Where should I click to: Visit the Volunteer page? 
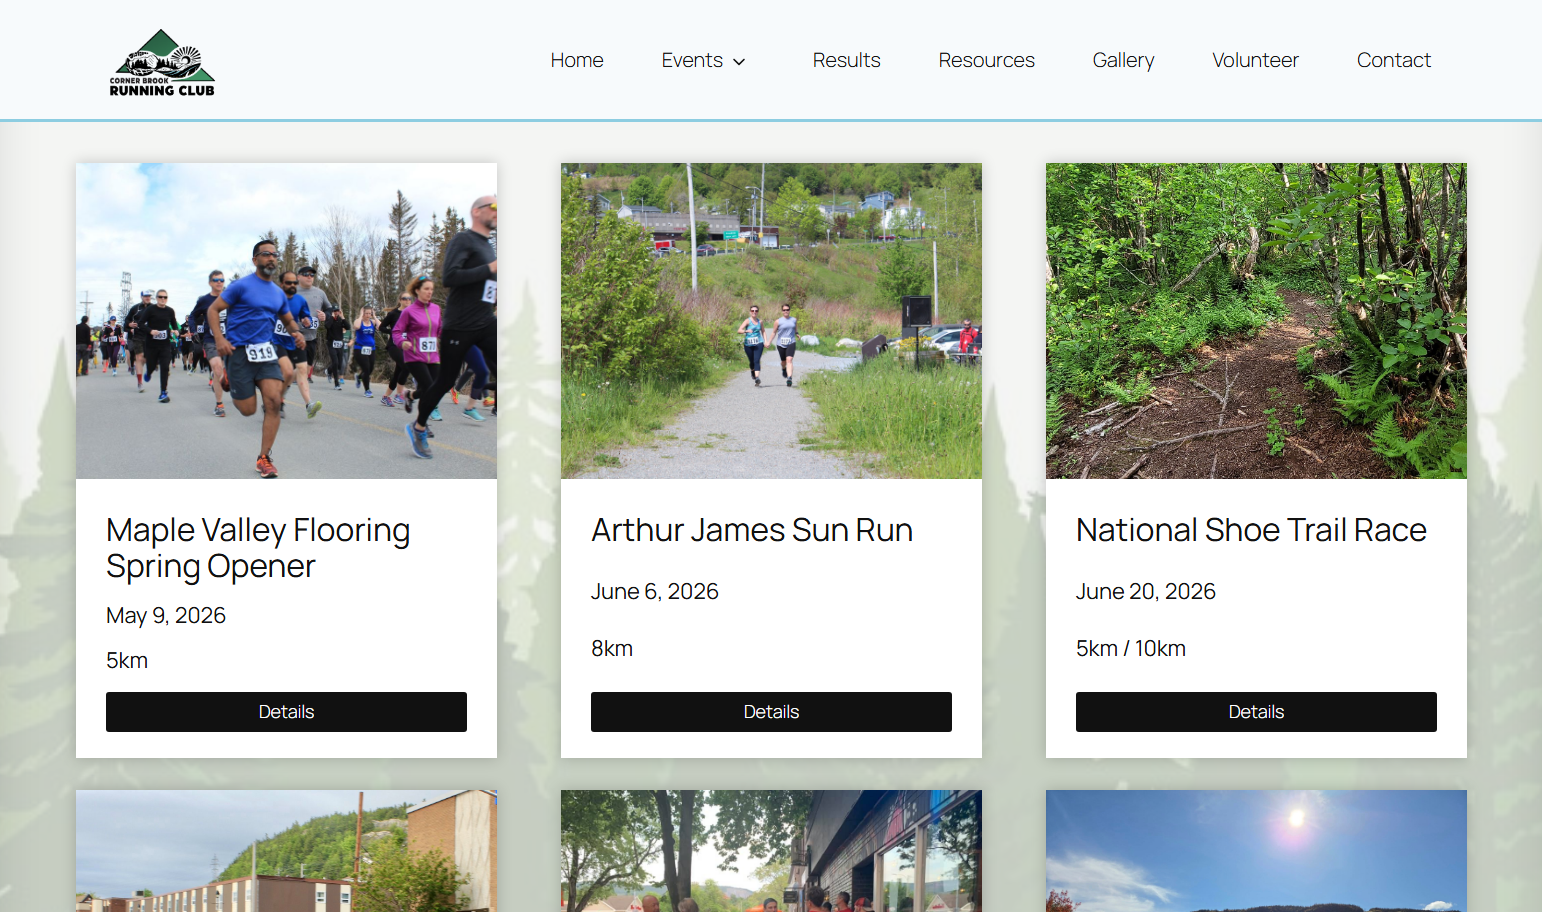click(1255, 60)
